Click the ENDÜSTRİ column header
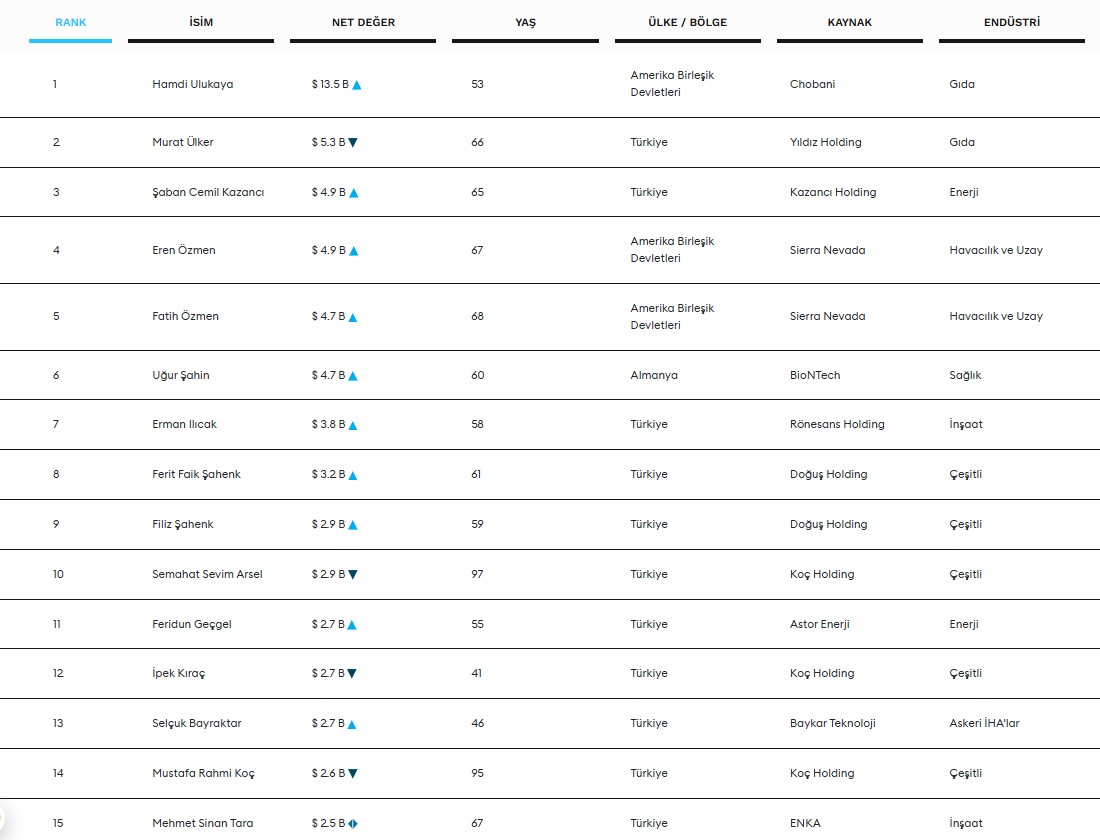 [1012, 22]
